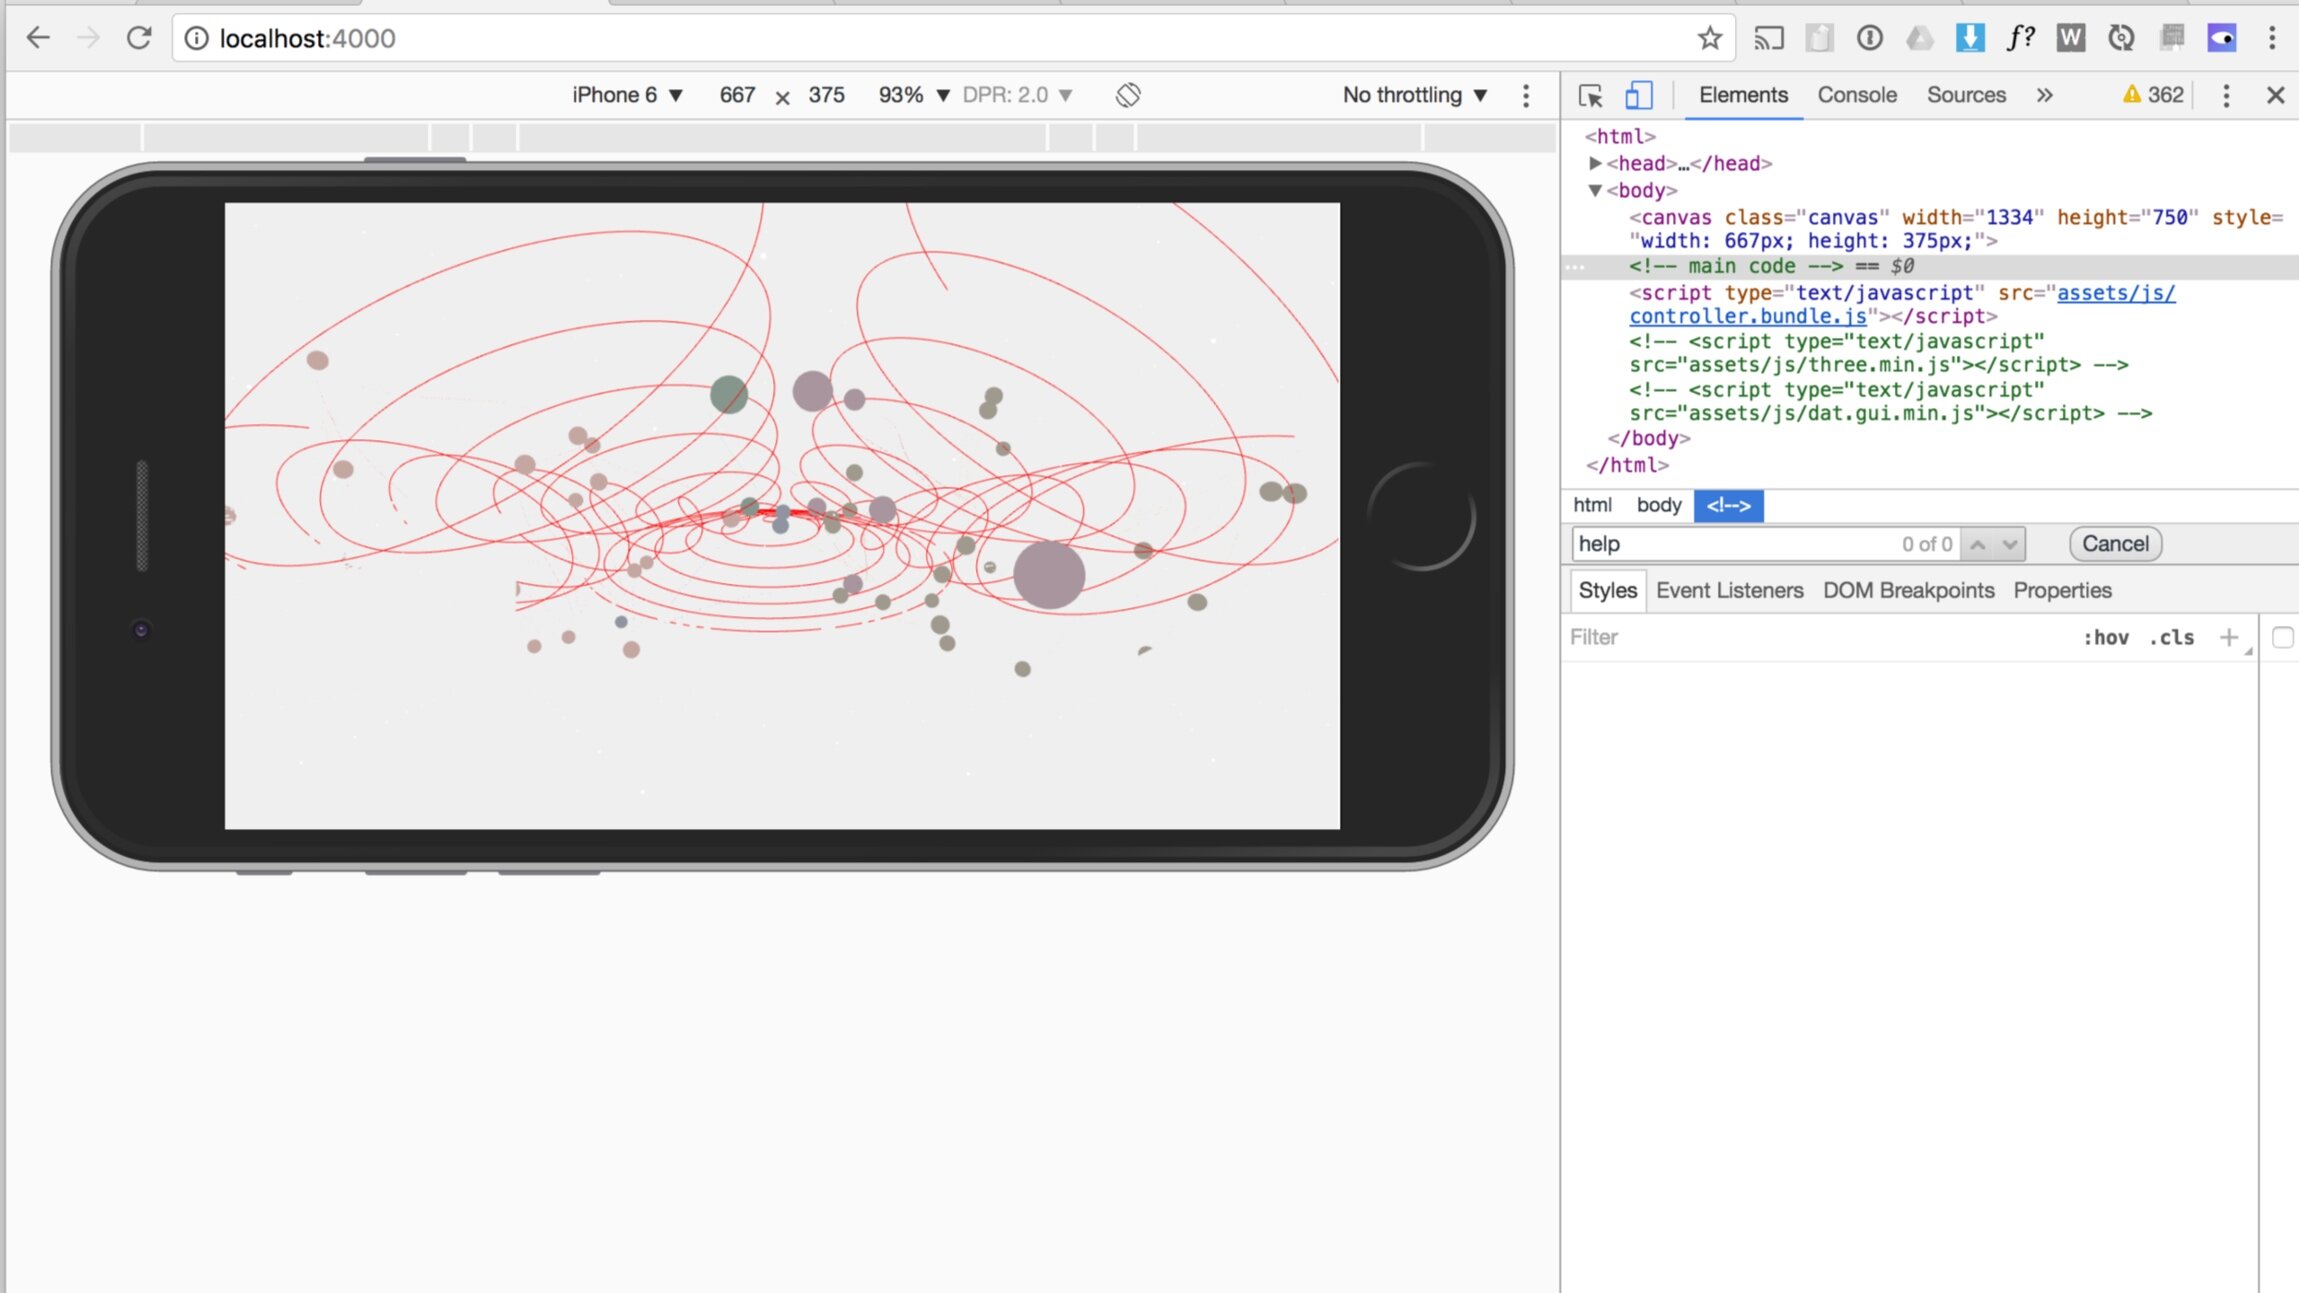The width and height of the screenshot is (2299, 1293).
Task: Close the DevTools panel
Action: point(2275,95)
